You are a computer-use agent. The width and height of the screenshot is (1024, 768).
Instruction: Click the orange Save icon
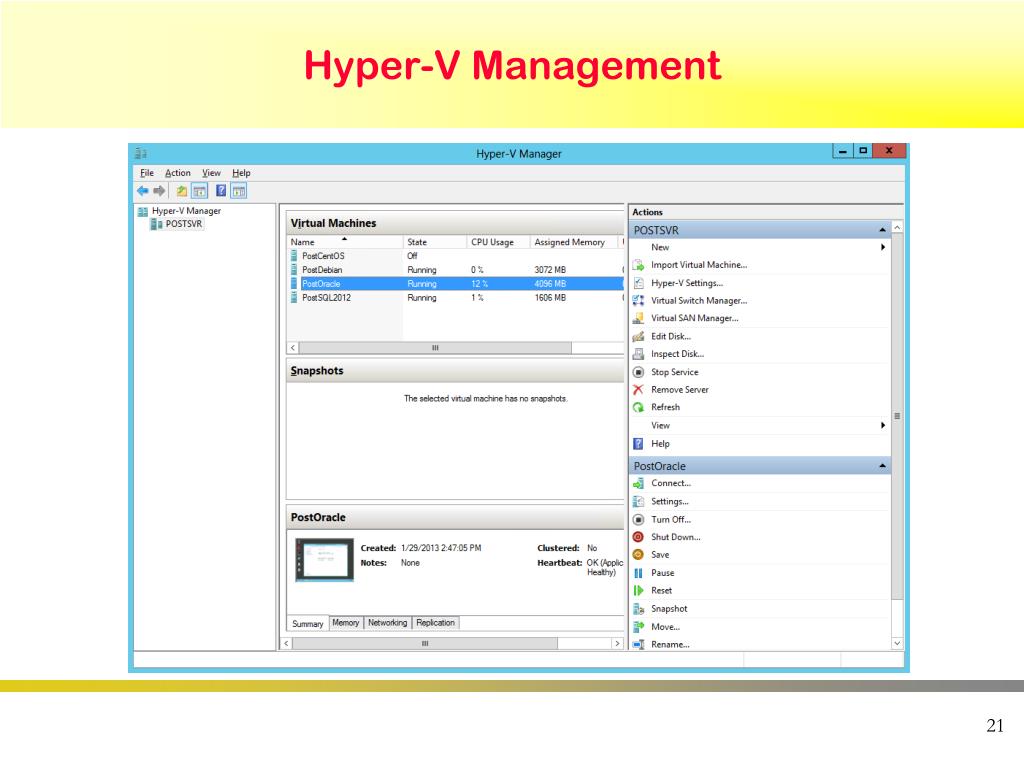coord(639,554)
